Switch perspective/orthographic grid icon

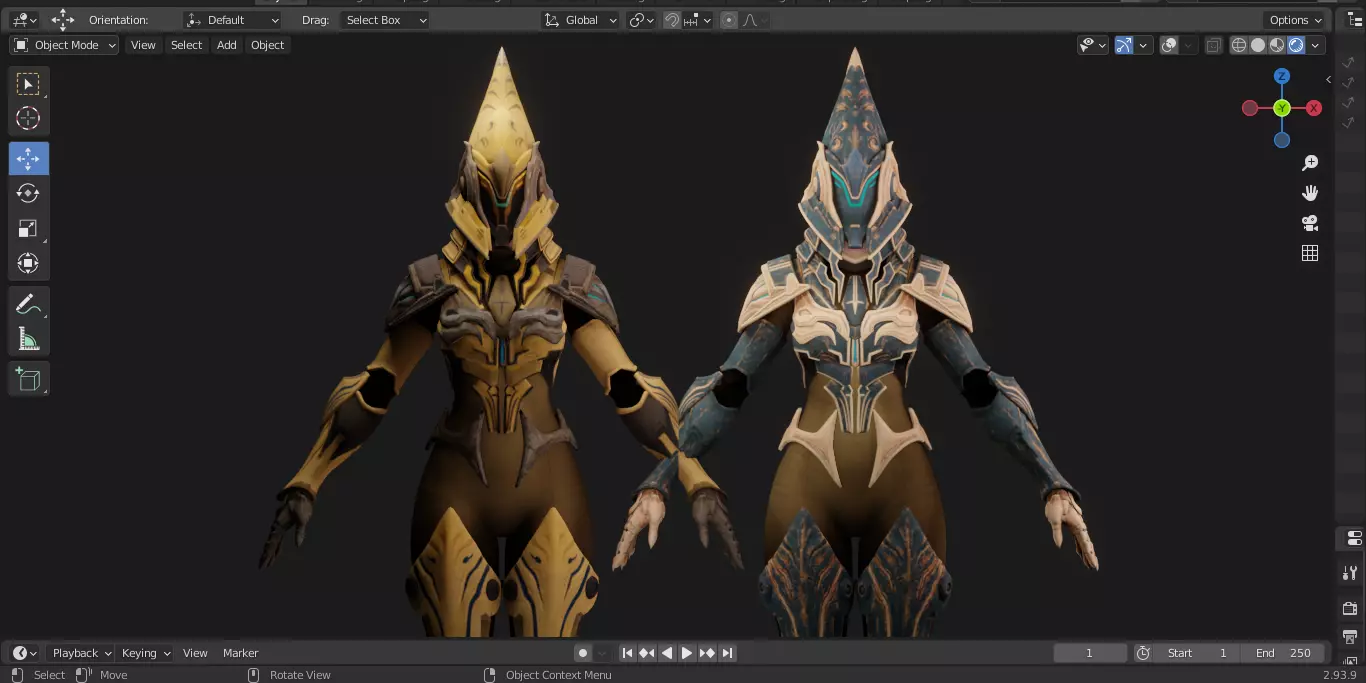coord(1310,253)
